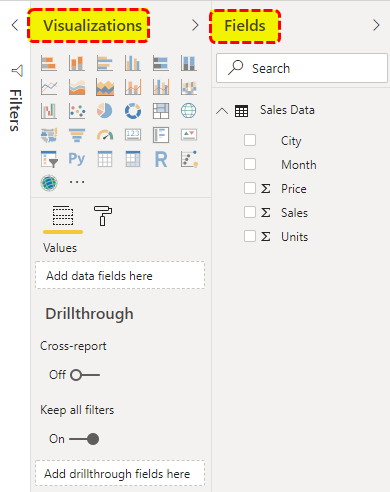Turn on the Cross-report toggle
Image resolution: width=390 pixels, height=492 pixels.
coord(85,375)
